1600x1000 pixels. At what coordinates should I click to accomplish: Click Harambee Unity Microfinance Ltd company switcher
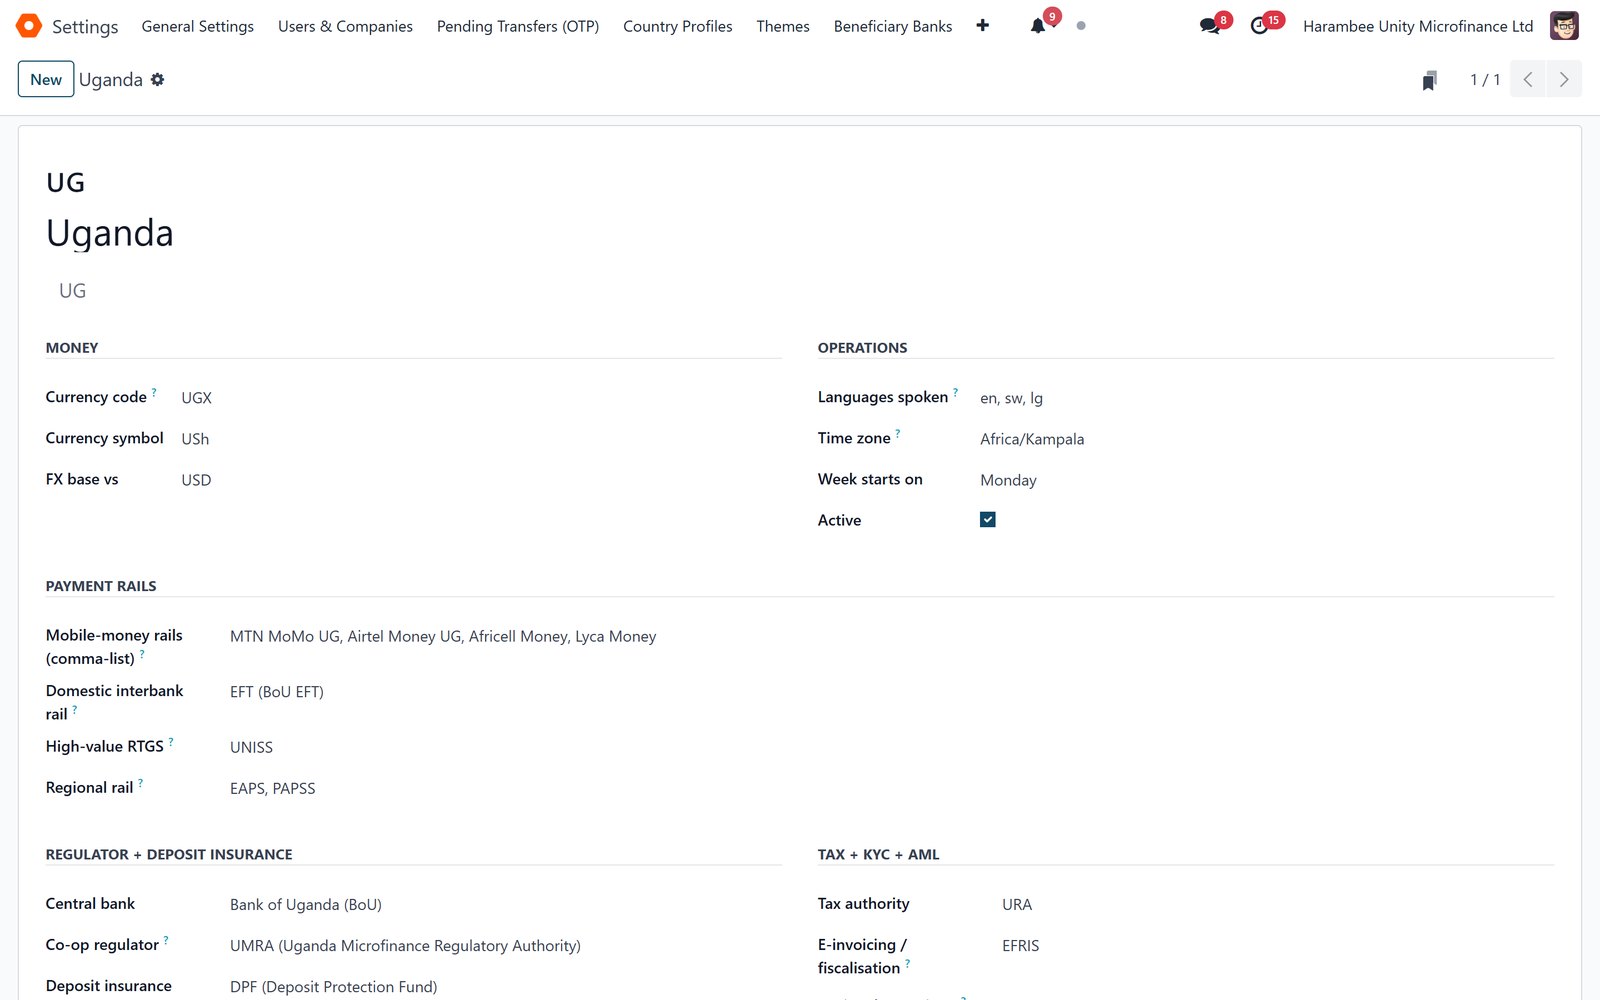pyautogui.click(x=1418, y=26)
